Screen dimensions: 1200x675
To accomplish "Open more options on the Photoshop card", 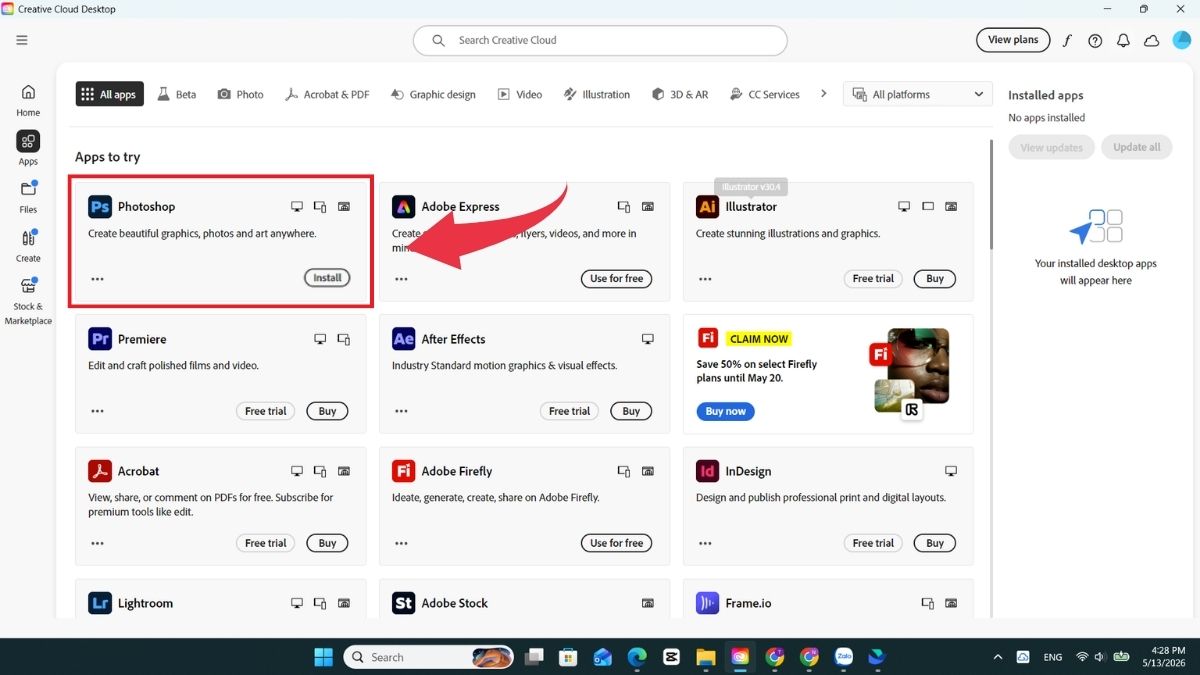I will coord(97,279).
